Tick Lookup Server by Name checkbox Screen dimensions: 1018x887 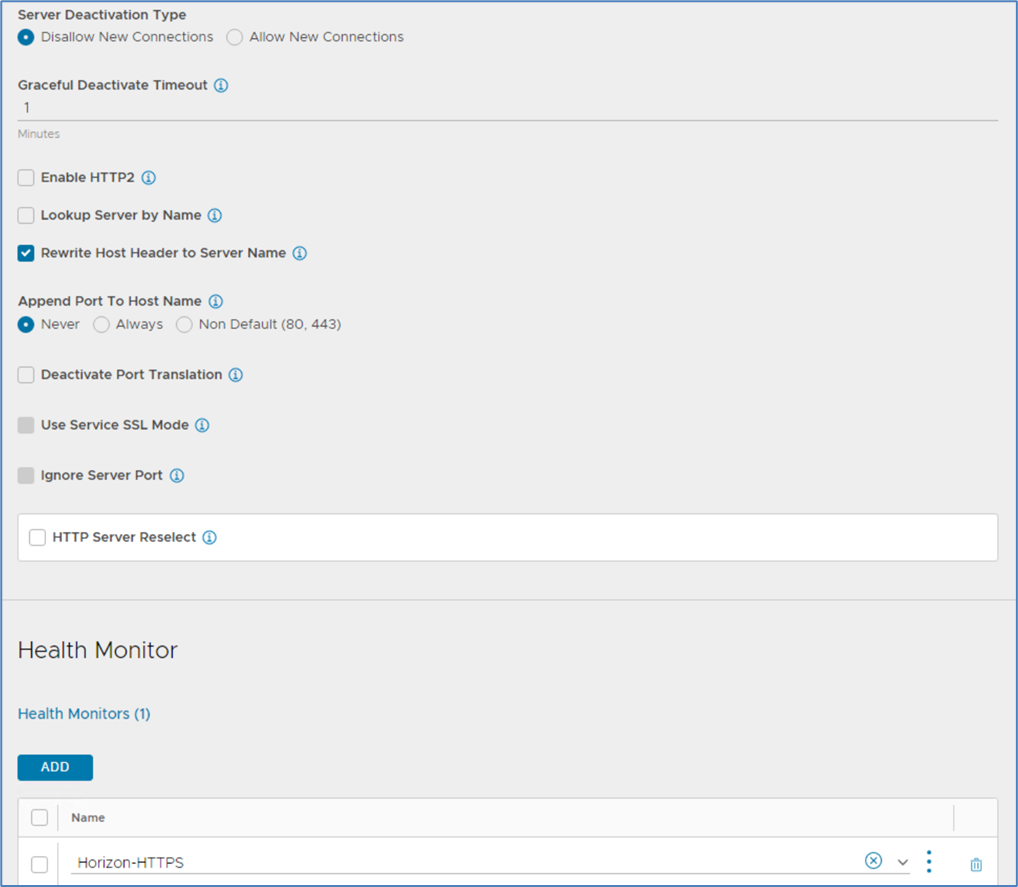click(x=26, y=216)
